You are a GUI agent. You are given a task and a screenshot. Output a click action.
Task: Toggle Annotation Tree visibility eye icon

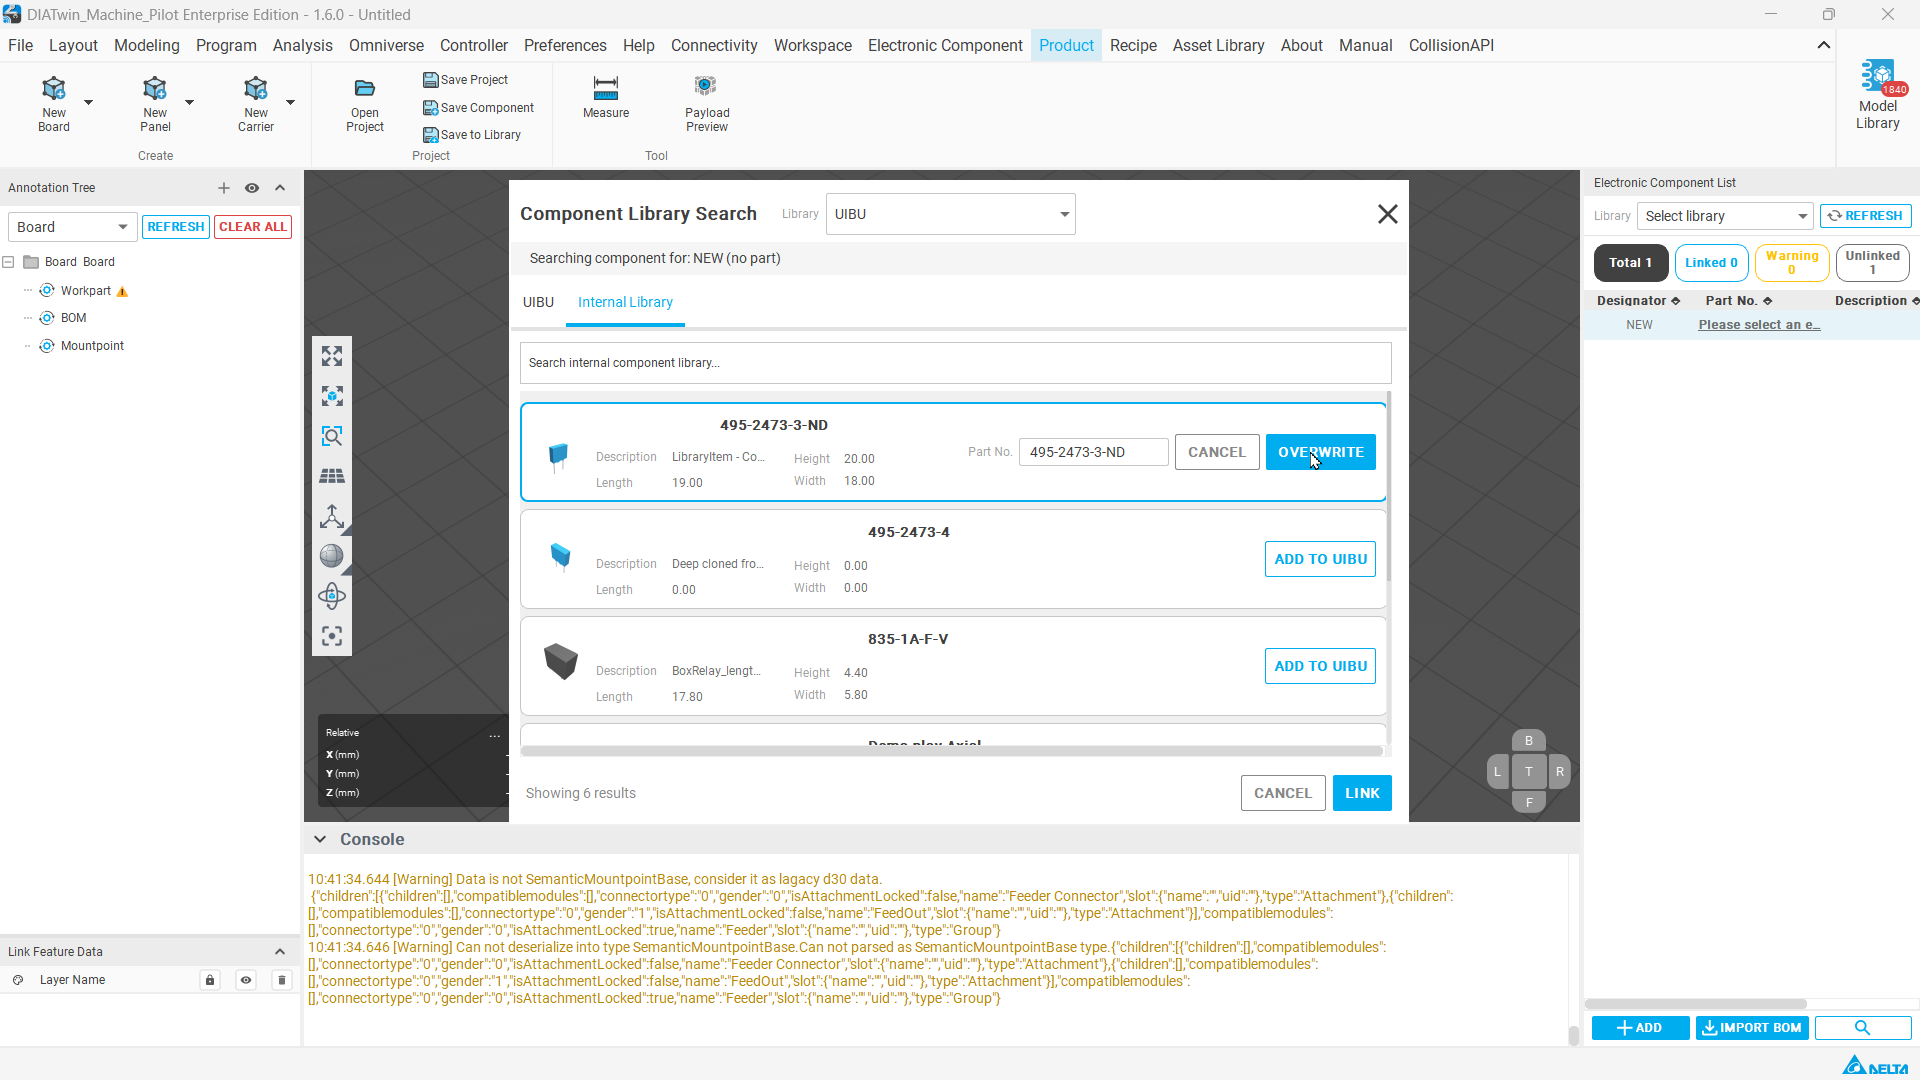[x=252, y=188]
